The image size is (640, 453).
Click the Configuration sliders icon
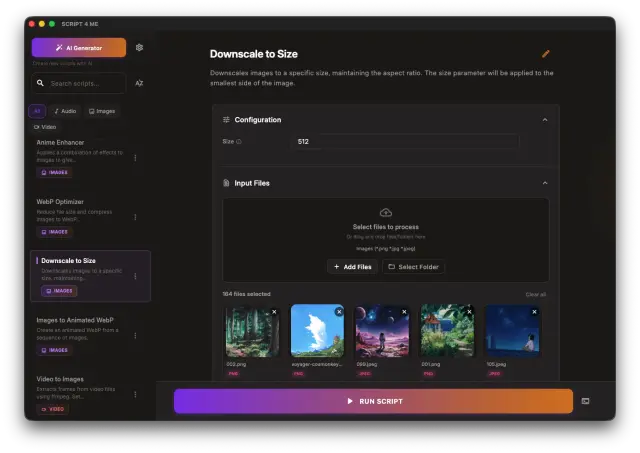click(x=226, y=120)
